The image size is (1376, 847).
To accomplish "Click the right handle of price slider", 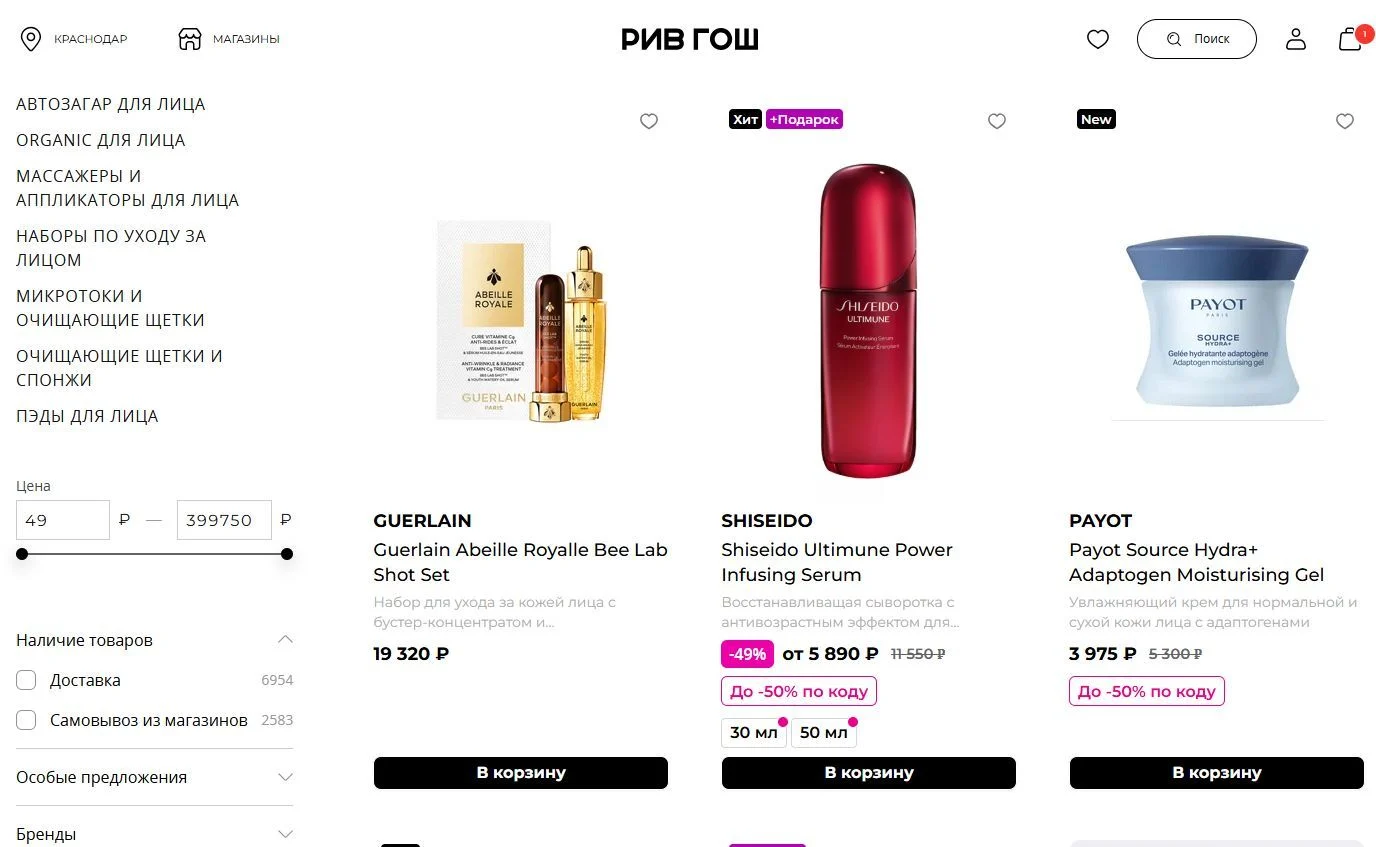I will [x=287, y=554].
